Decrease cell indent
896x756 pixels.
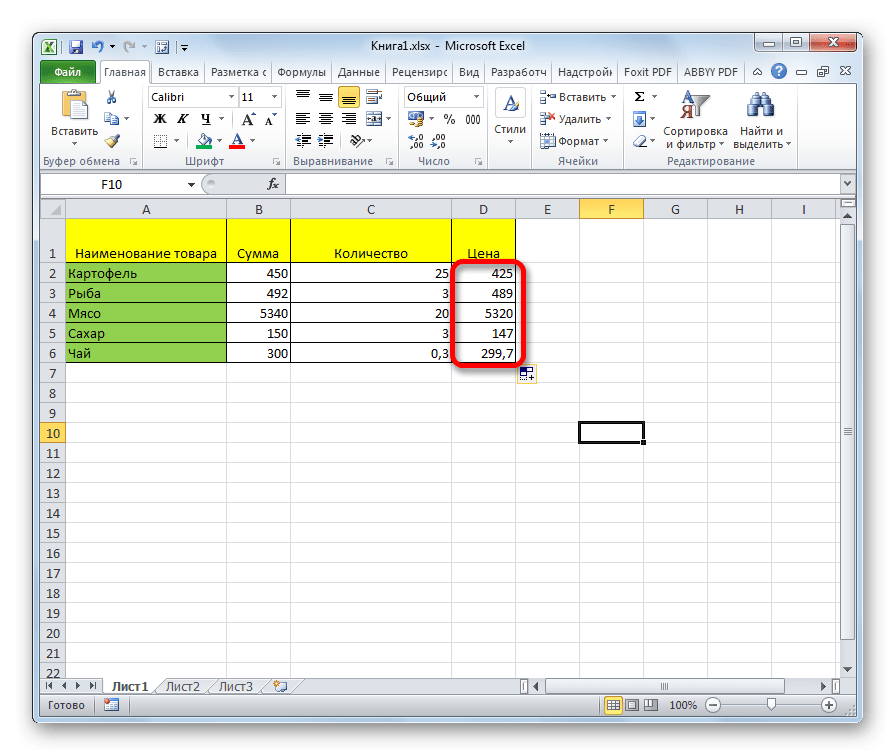coord(303,141)
